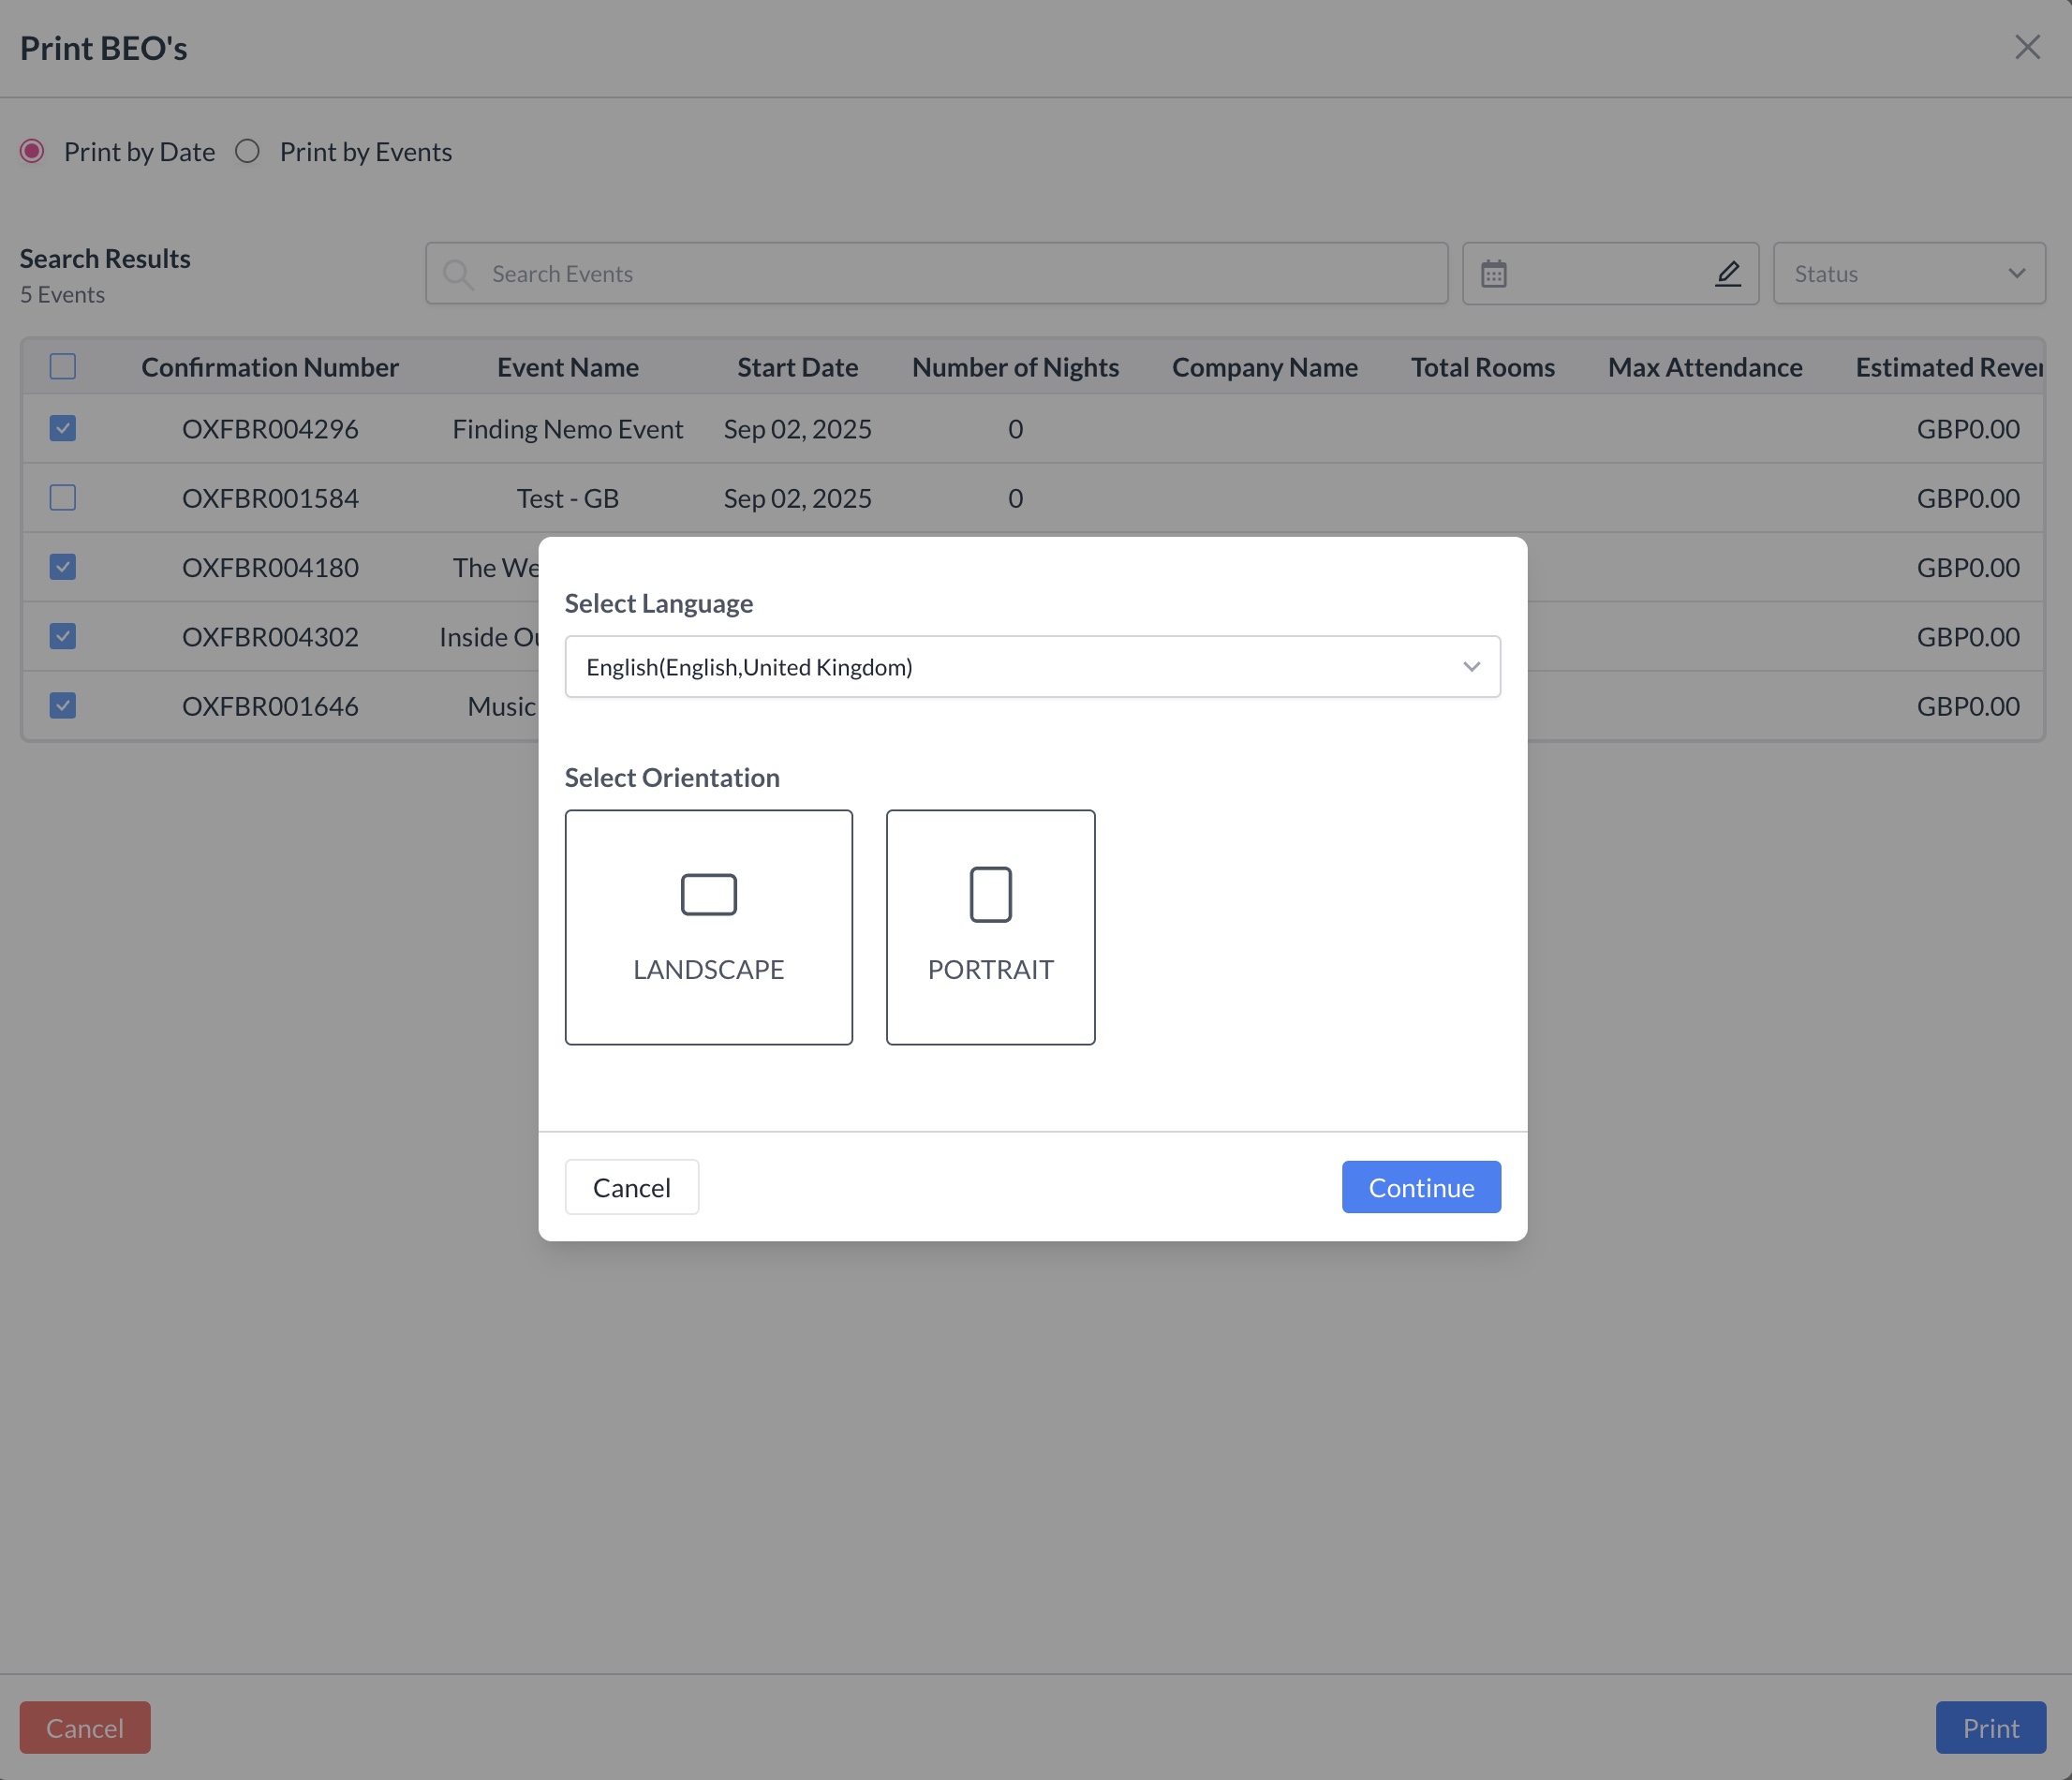The image size is (2072, 1780).
Task: Uncheck the OXFBR001646 row checkbox
Action: (x=63, y=705)
